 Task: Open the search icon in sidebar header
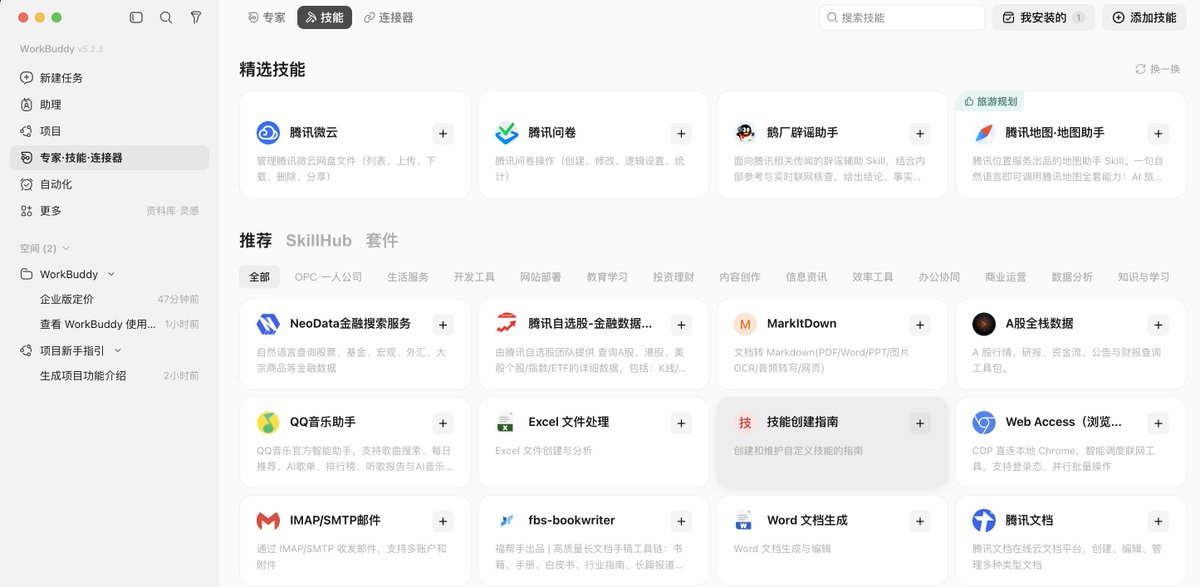(x=166, y=18)
